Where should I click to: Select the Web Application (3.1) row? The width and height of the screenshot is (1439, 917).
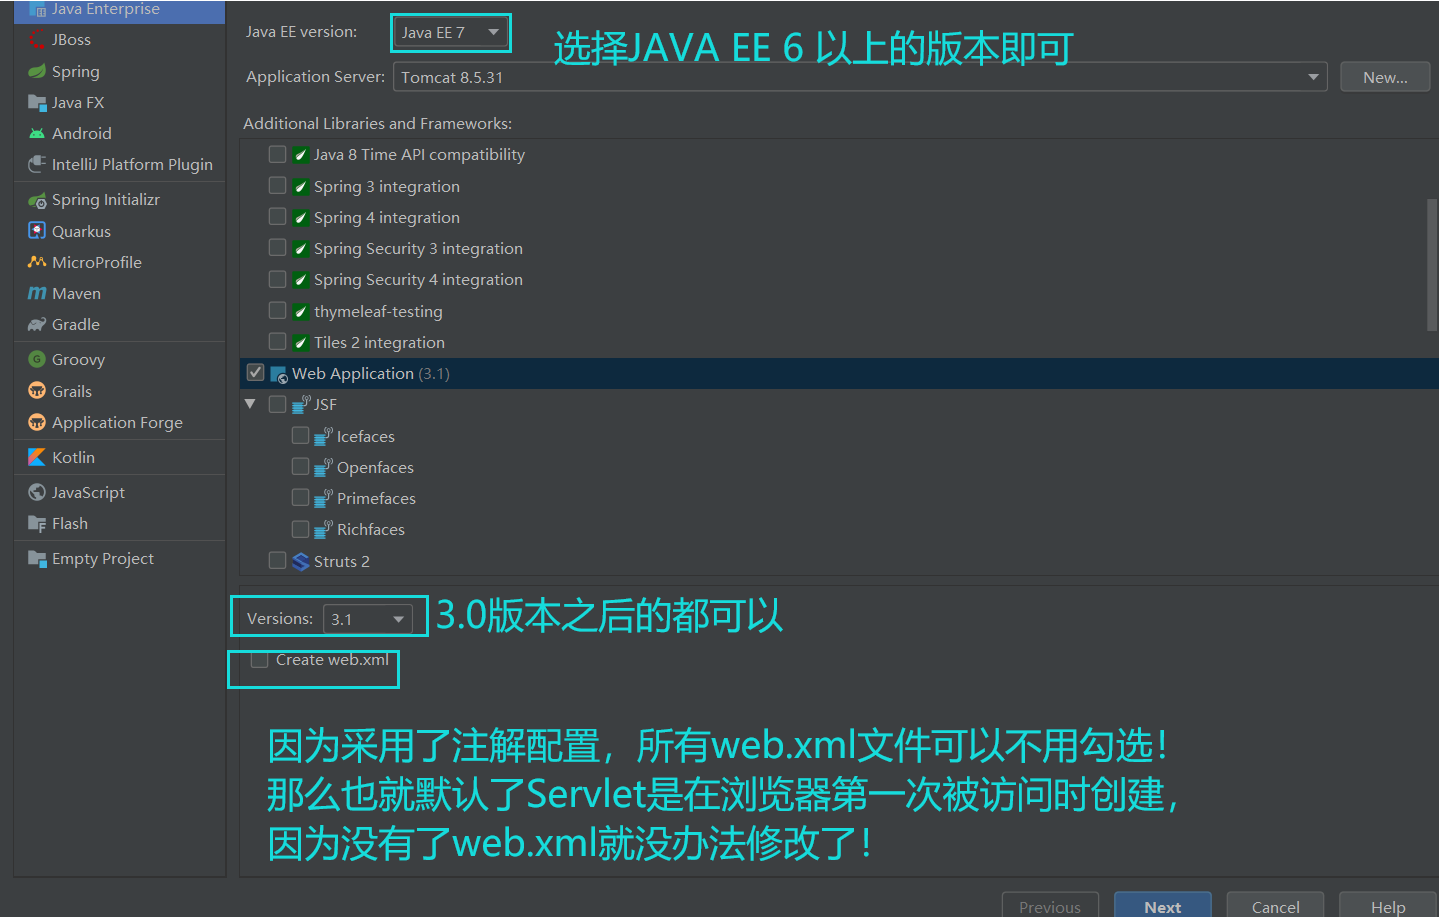(x=839, y=373)
